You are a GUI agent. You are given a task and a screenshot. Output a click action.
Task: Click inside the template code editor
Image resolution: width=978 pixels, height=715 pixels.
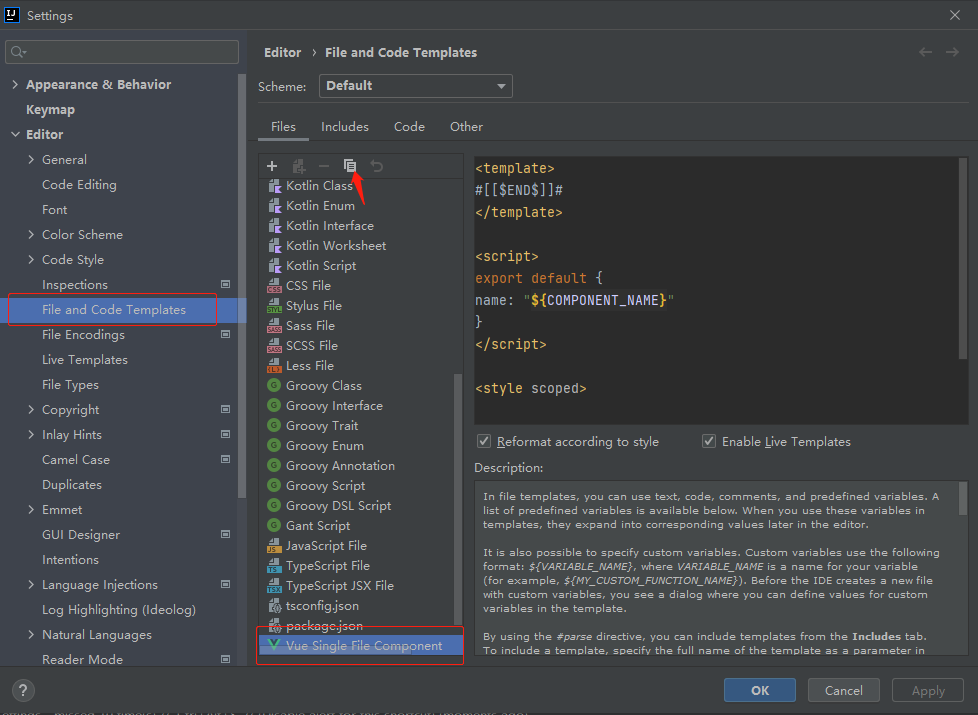pos(716,290)
